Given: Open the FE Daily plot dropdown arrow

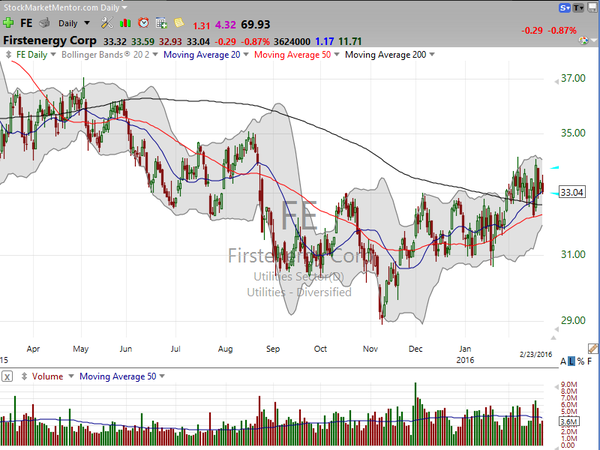Looking at the screenshot, I should (x=53, y=55).
